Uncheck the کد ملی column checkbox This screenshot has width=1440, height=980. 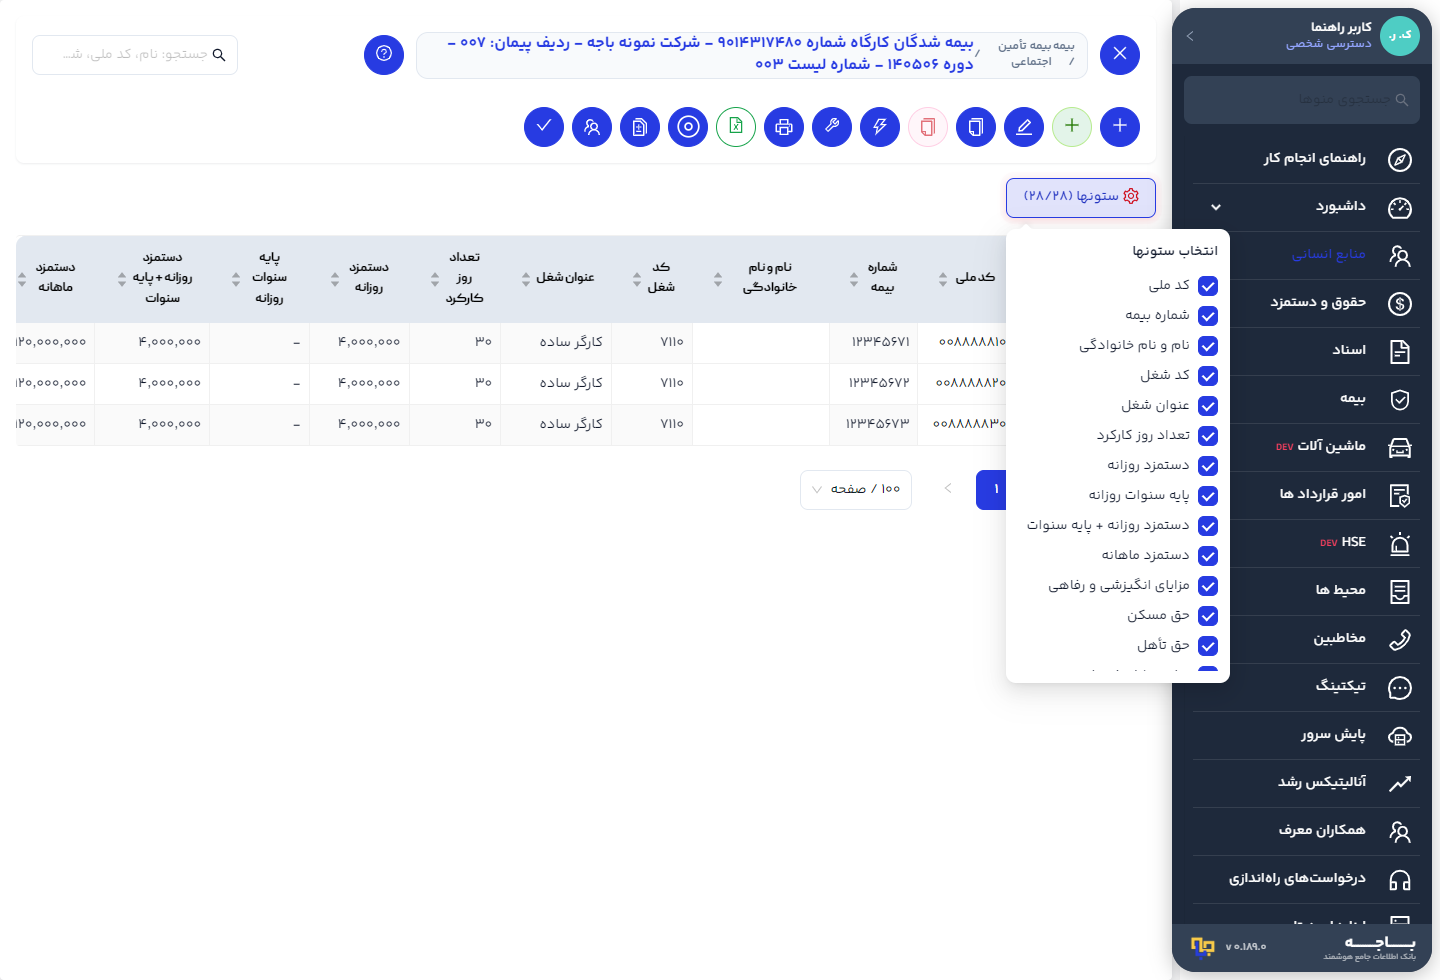(1208, 286)
